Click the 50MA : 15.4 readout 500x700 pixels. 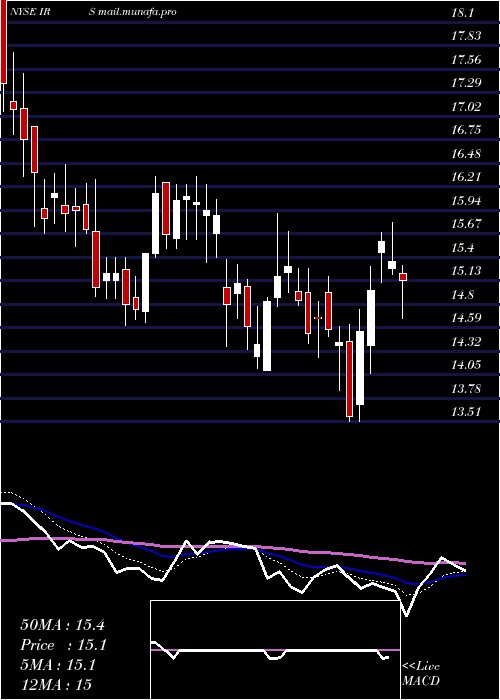tap(62, 625)
